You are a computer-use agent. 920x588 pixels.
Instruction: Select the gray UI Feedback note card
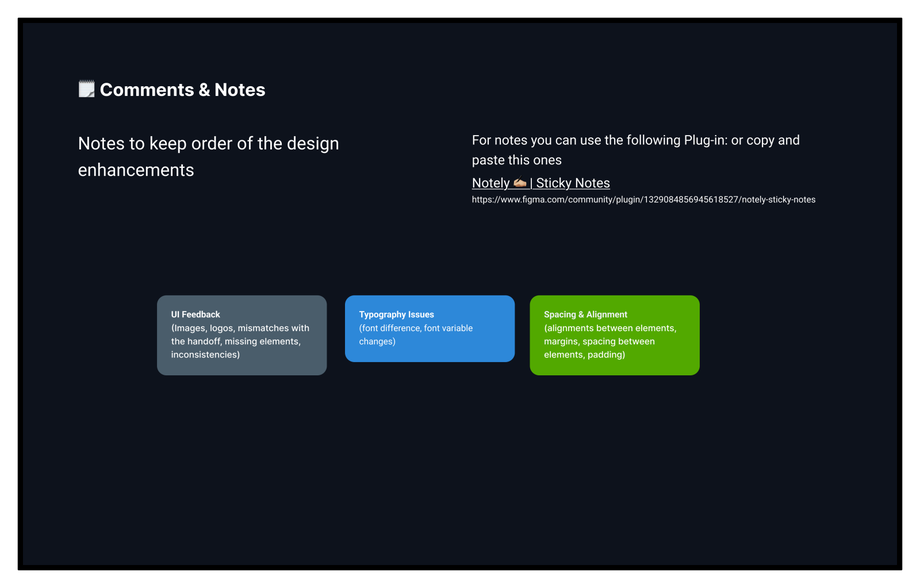[x=242, y=335]
